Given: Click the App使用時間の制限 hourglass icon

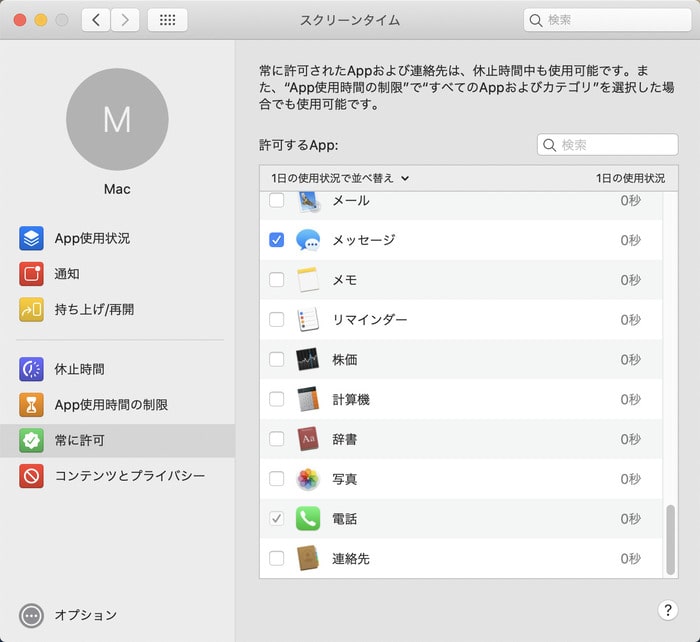Looking at the screenshot, I should click(31, 405).
